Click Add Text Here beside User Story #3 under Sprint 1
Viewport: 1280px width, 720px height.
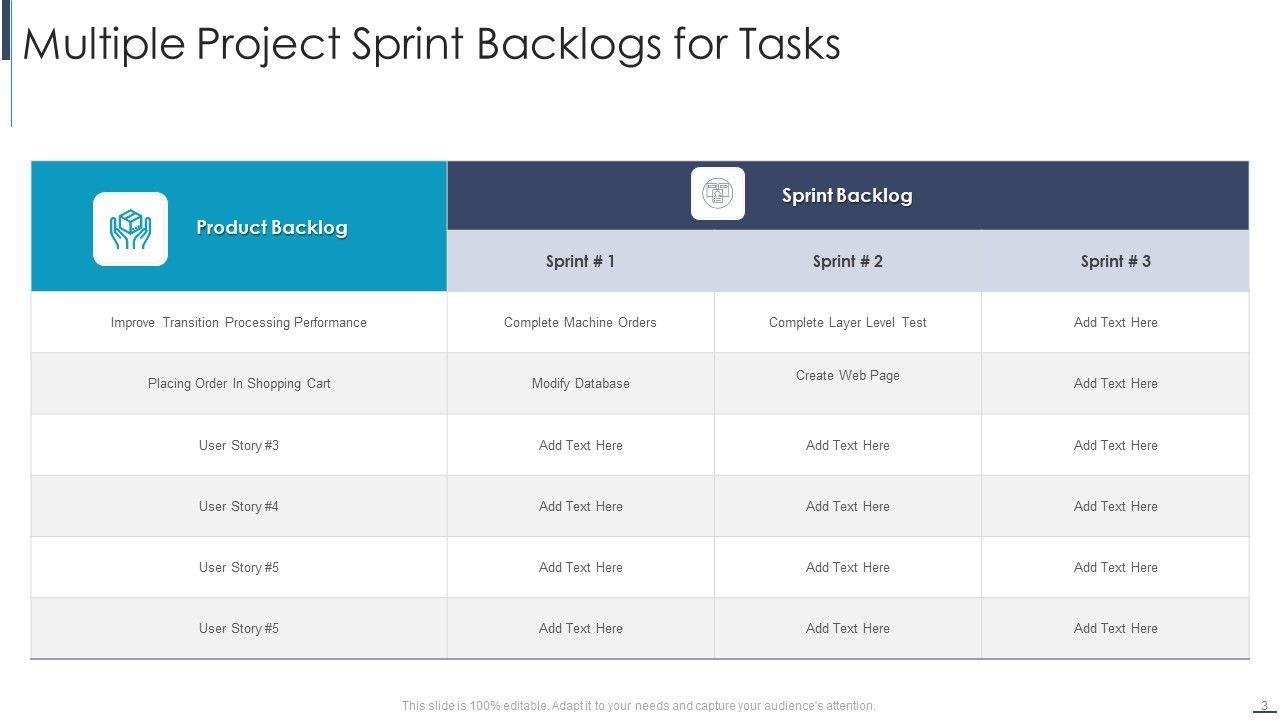click(x=580, y=446)
